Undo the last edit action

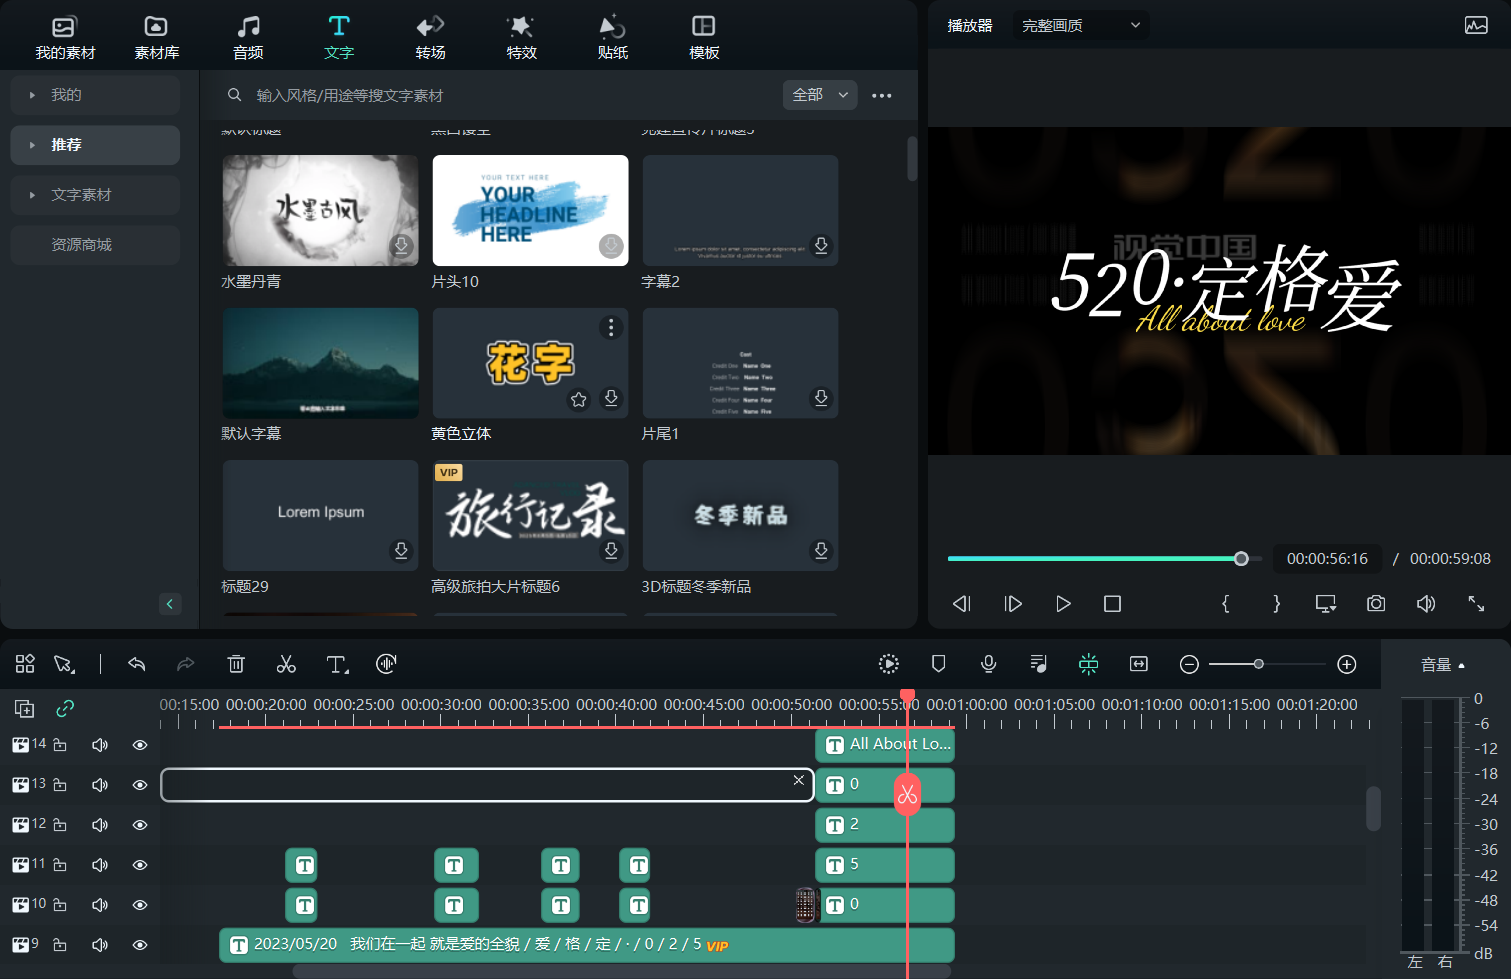(x=136, y=663)
